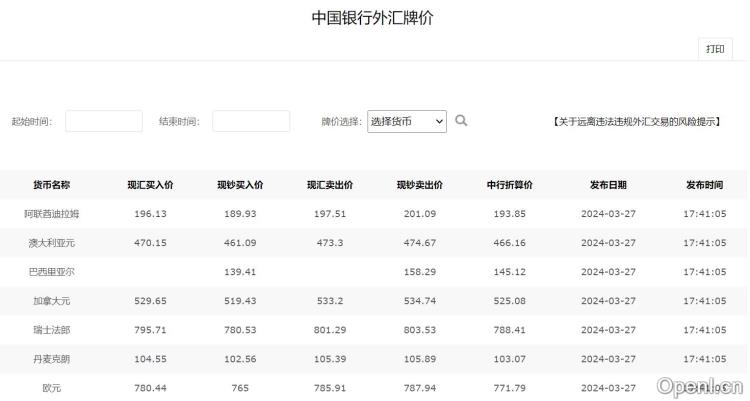Open the 选择货币 currency dropdown
This screenshot has height=401, width=750.
[x=406, y=121]
